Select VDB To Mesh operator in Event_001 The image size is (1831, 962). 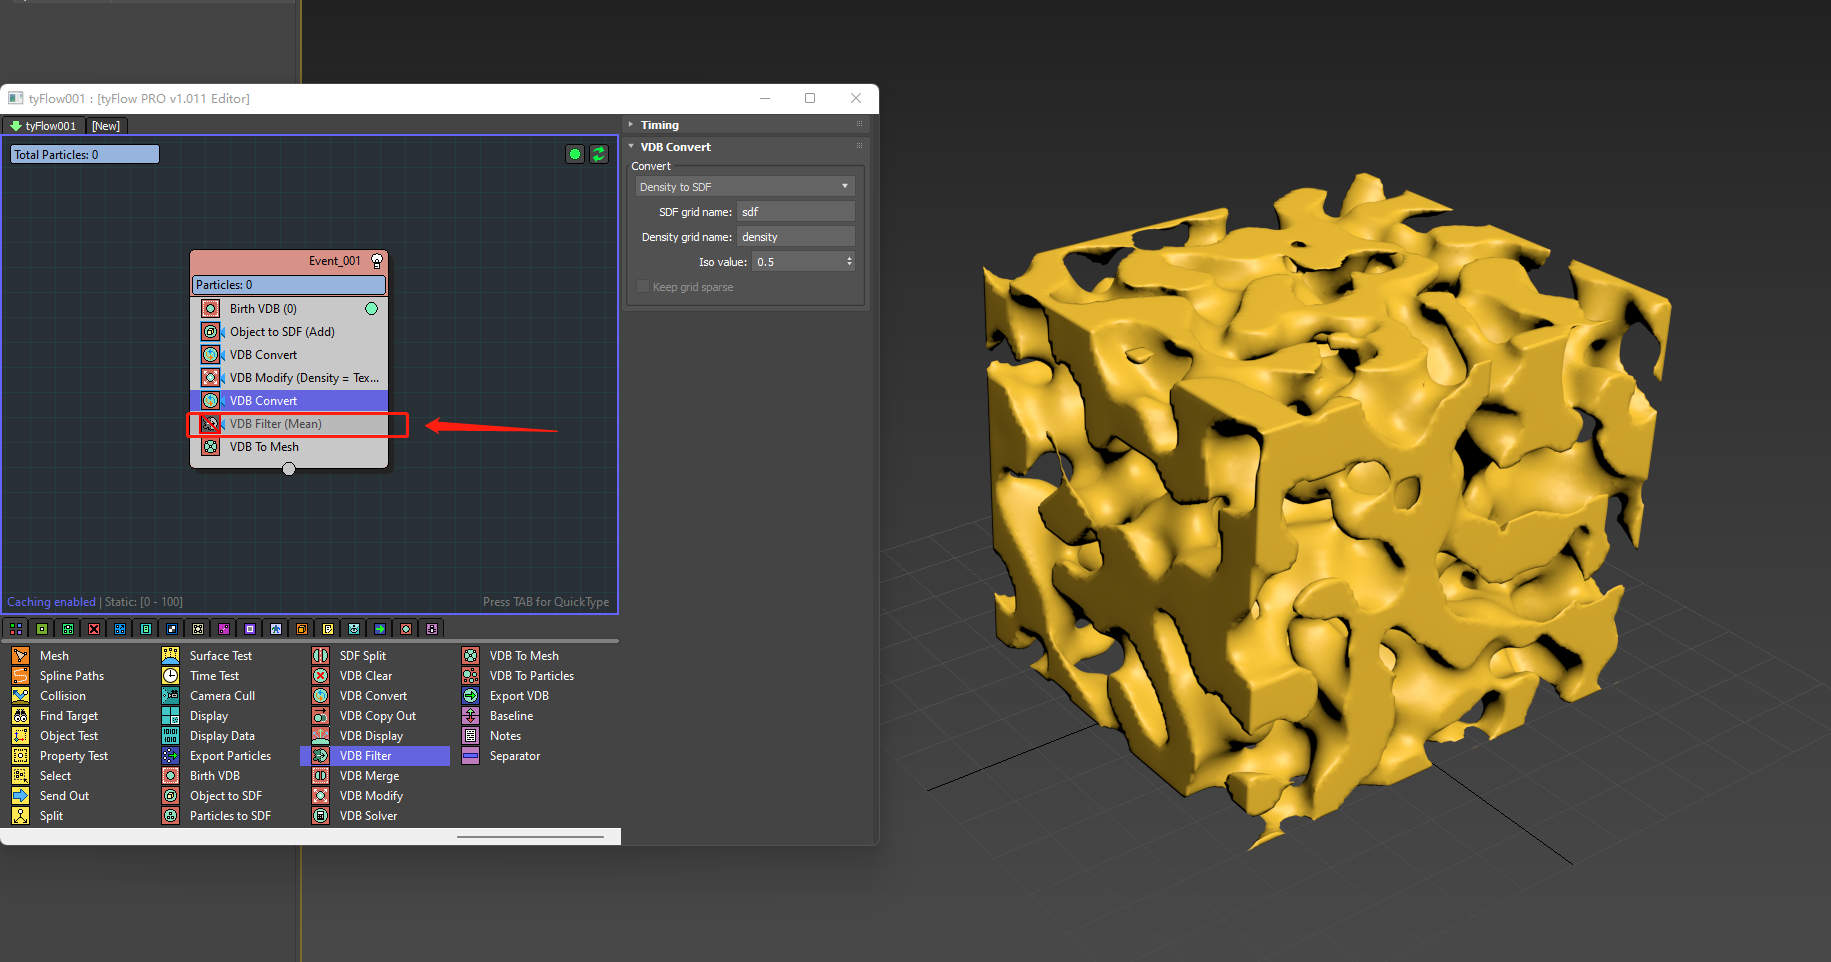point(264,447)
